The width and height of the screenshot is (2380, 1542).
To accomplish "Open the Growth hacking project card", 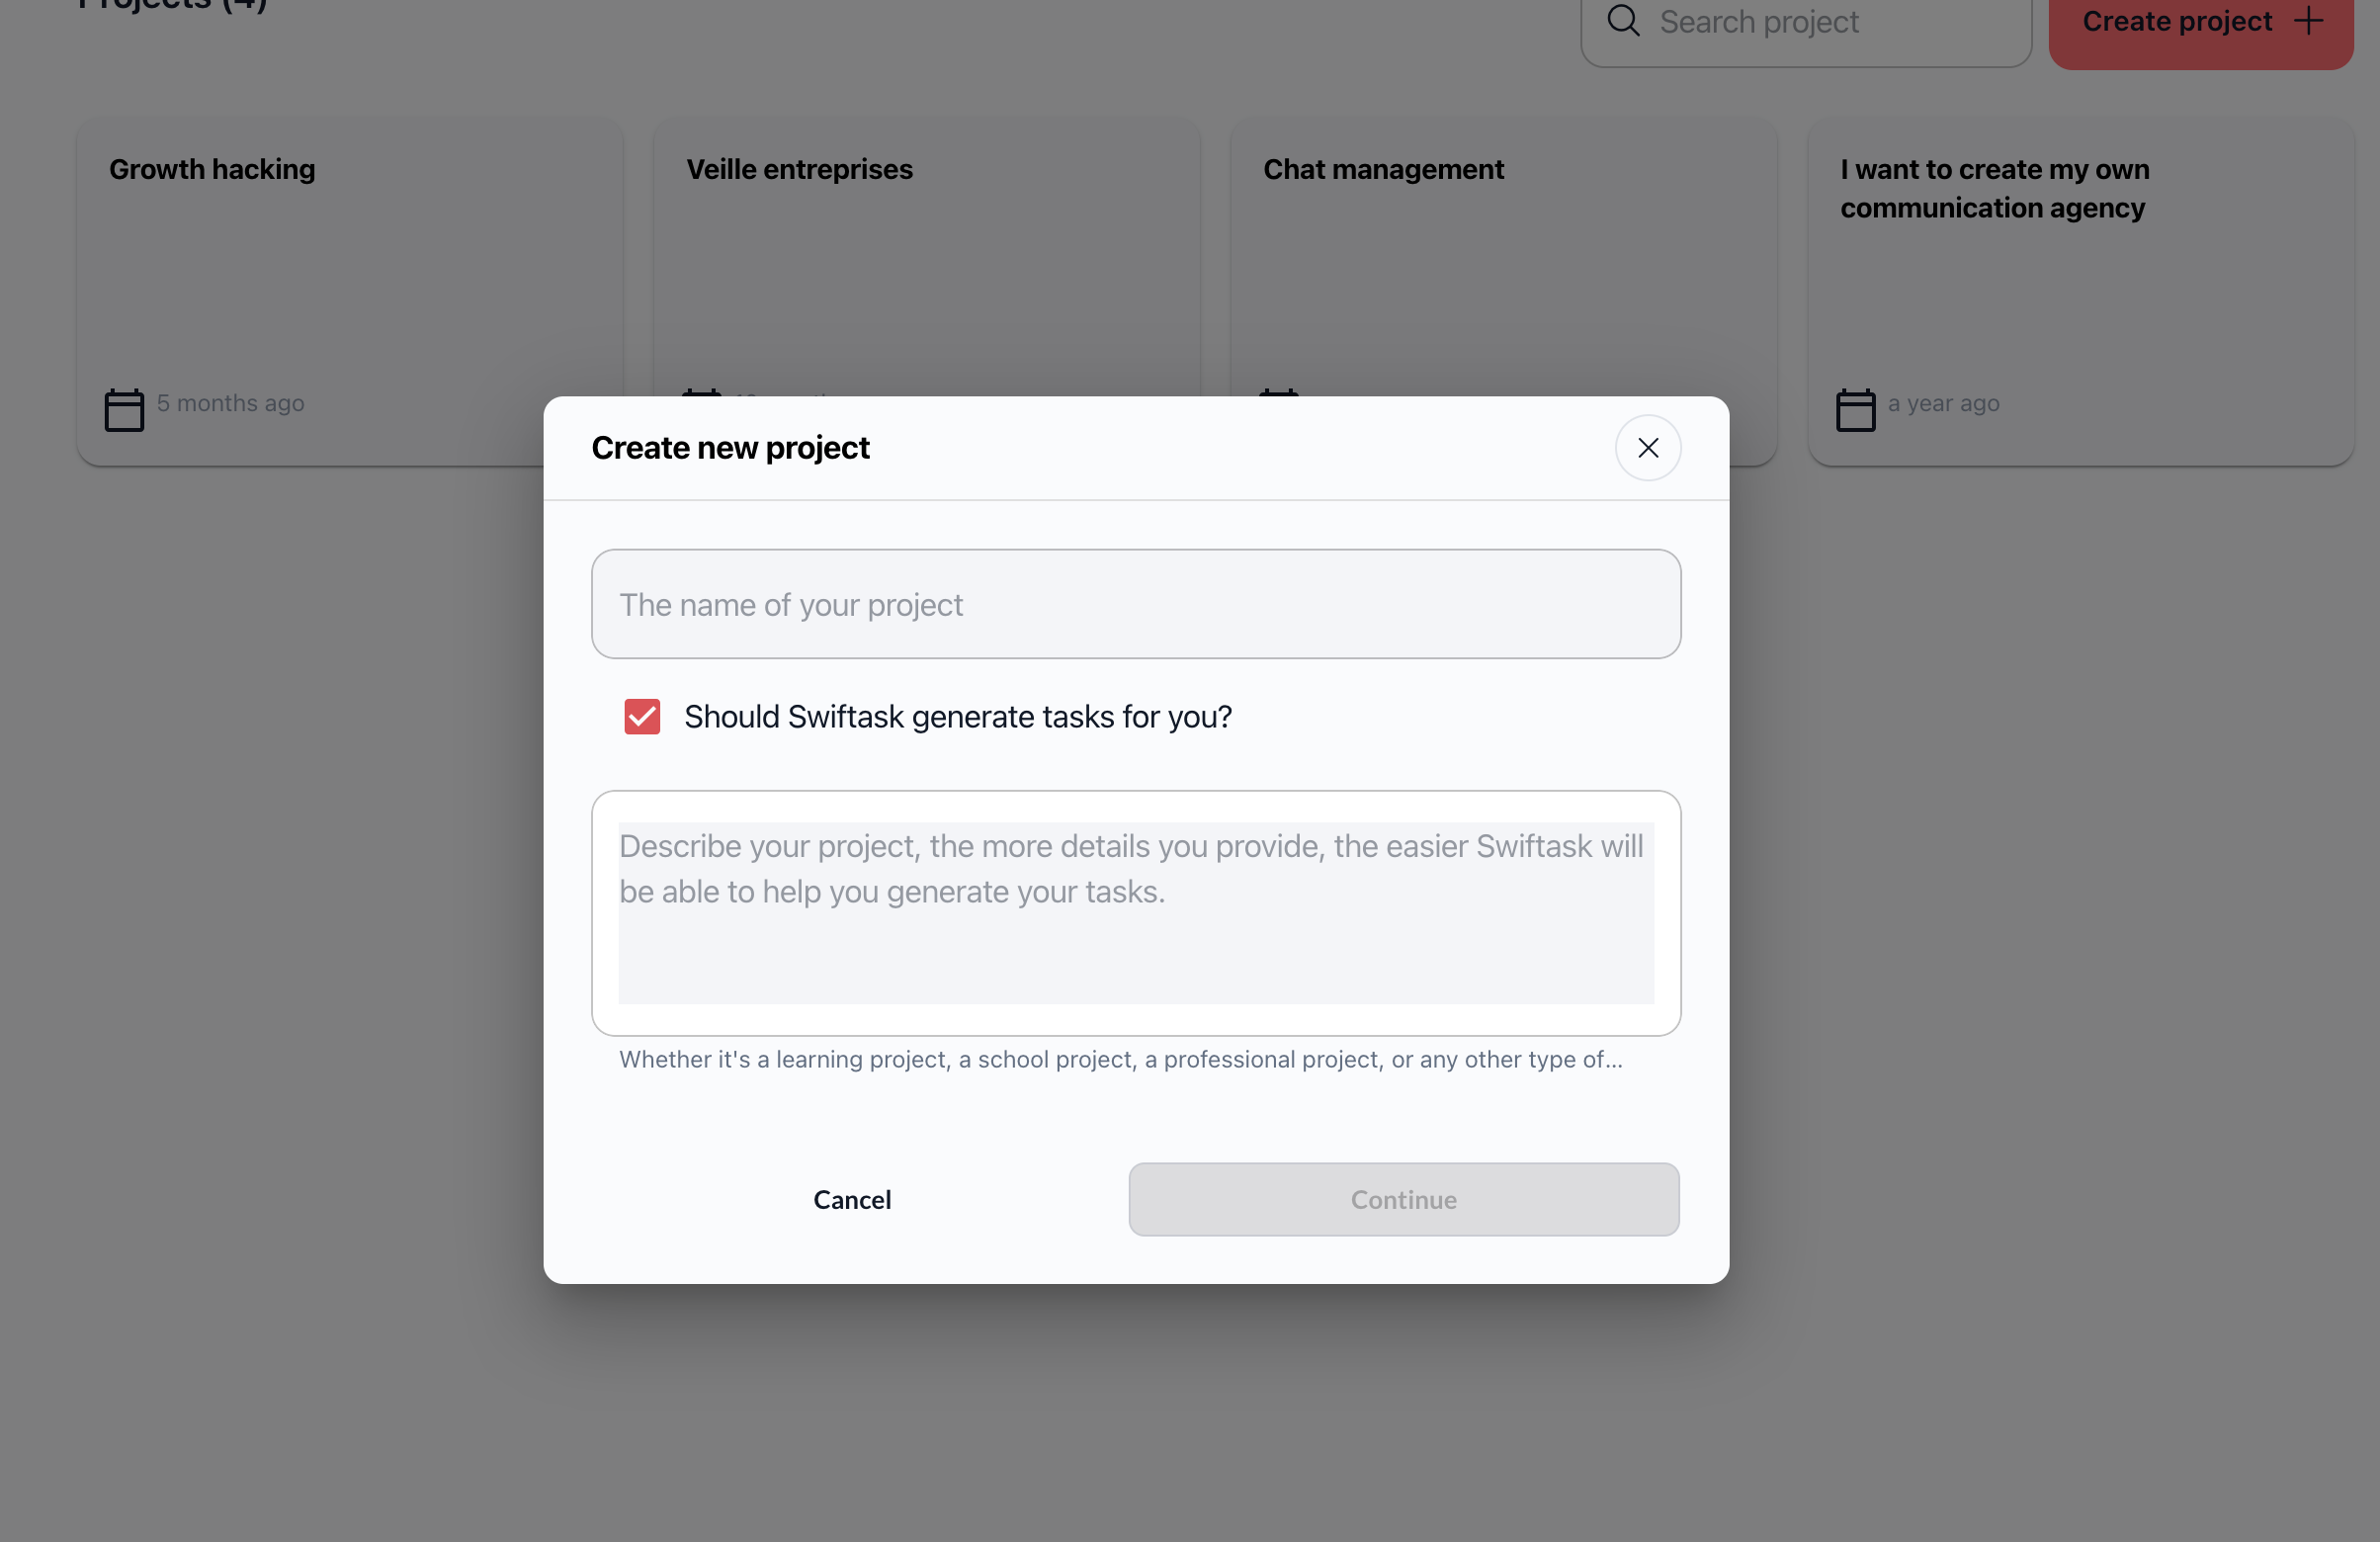I will [x=350, y=292].
